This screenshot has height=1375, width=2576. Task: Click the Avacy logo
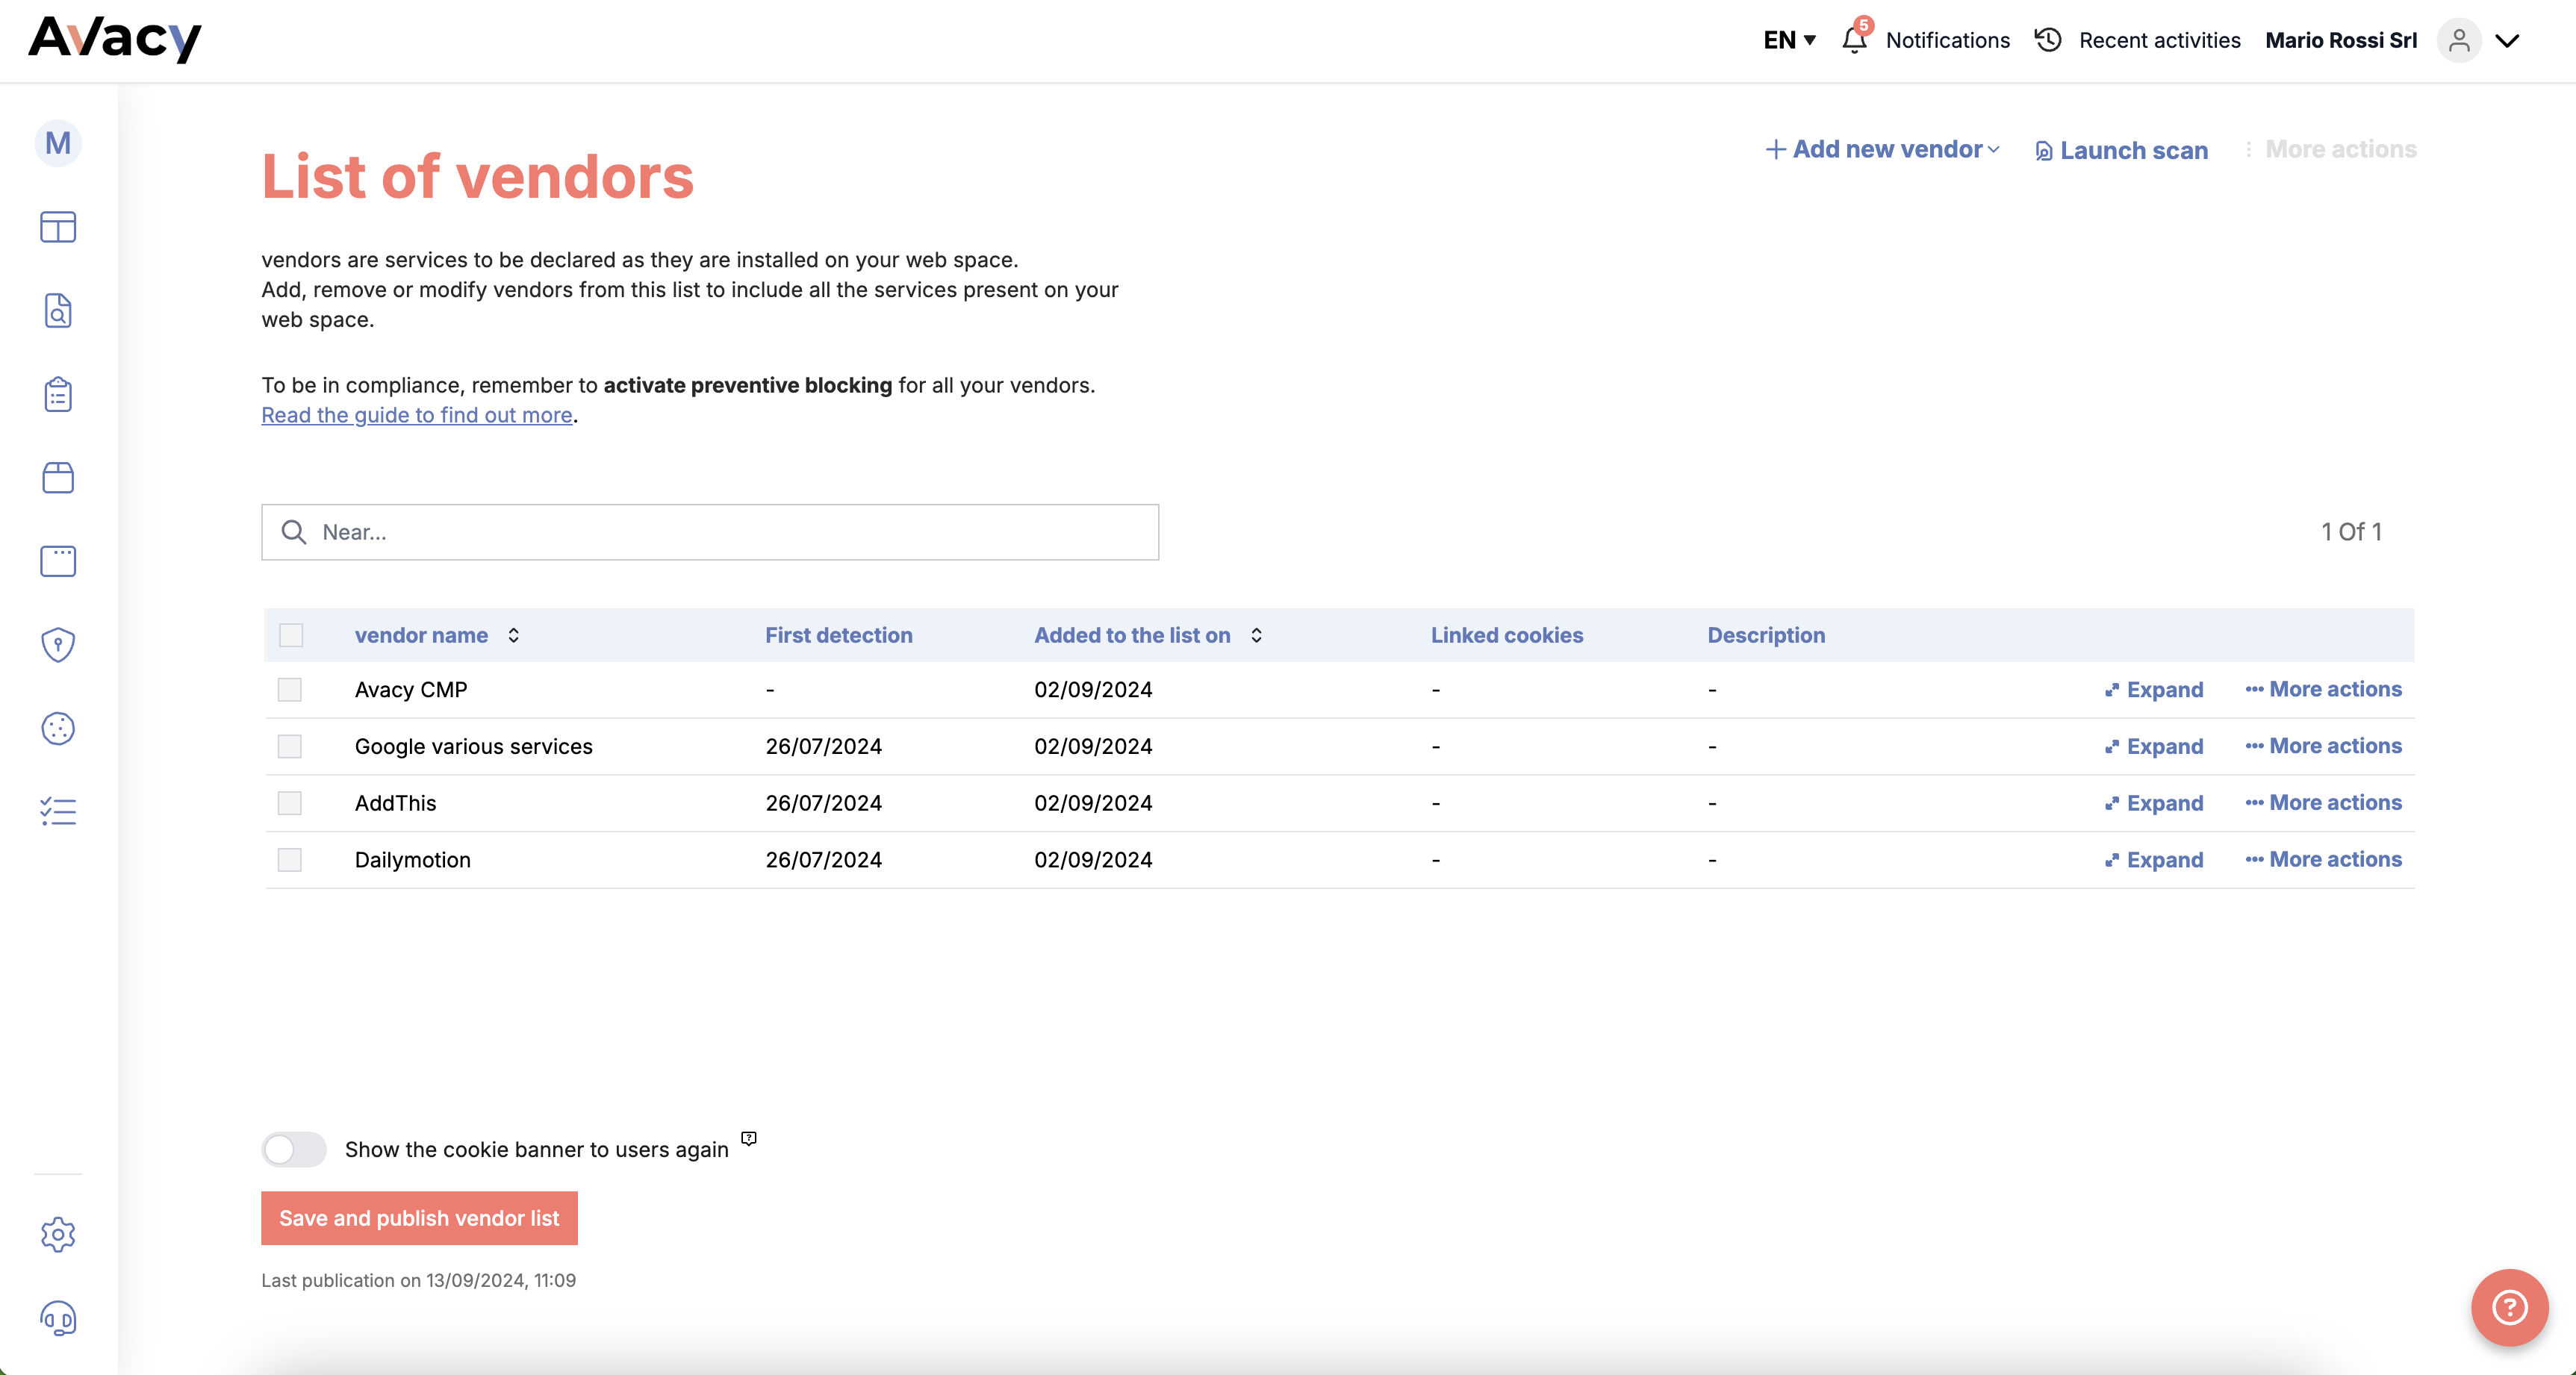coord(115,39)
